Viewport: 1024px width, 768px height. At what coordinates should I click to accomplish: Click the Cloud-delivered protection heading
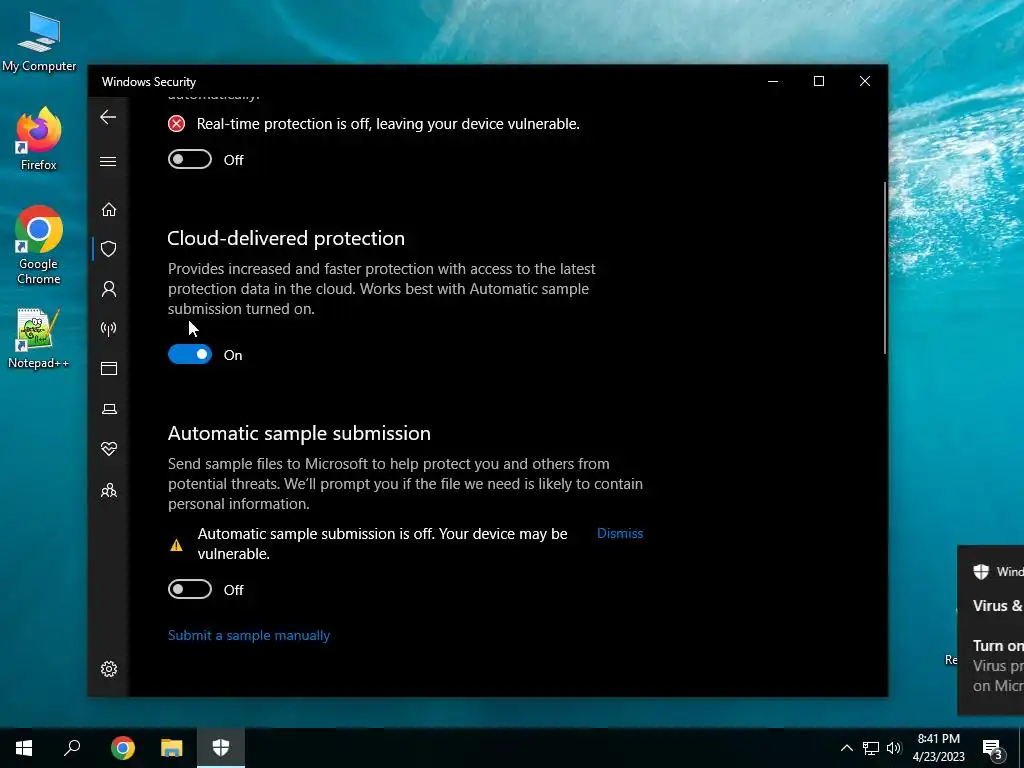click(x=286, y=238)
